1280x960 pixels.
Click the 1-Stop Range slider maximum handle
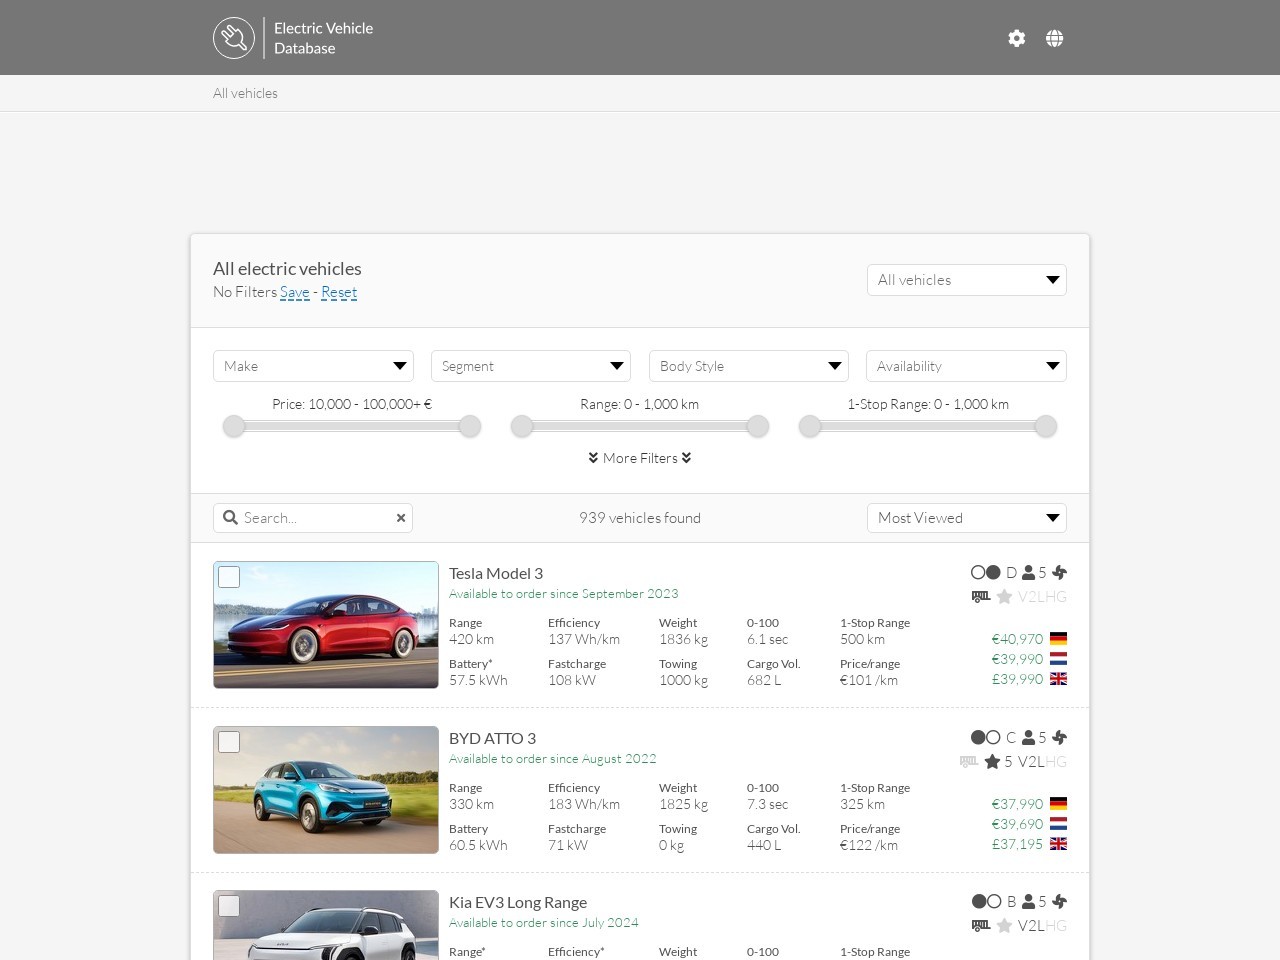pos(1046,427)
